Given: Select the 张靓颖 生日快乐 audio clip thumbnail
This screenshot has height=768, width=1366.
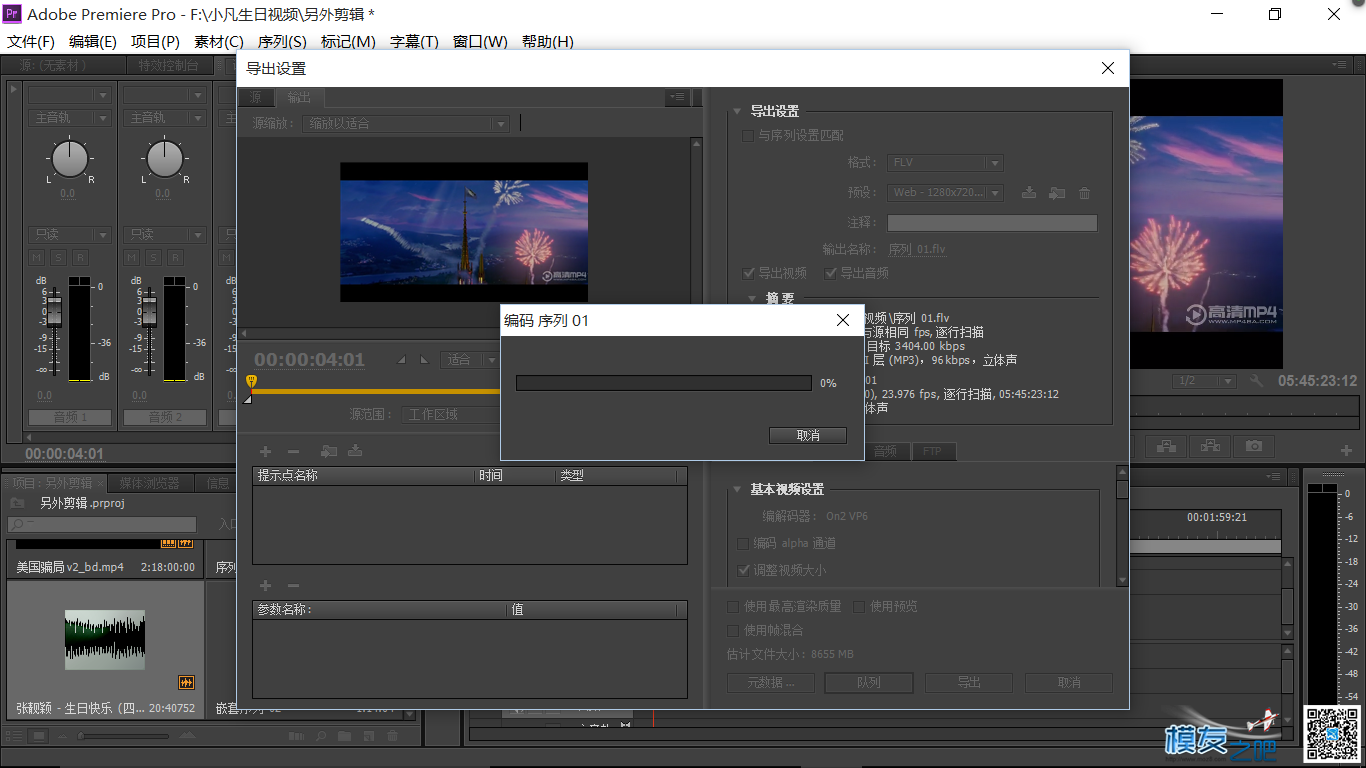Looking at the screenshot, I should coord(105,640).
